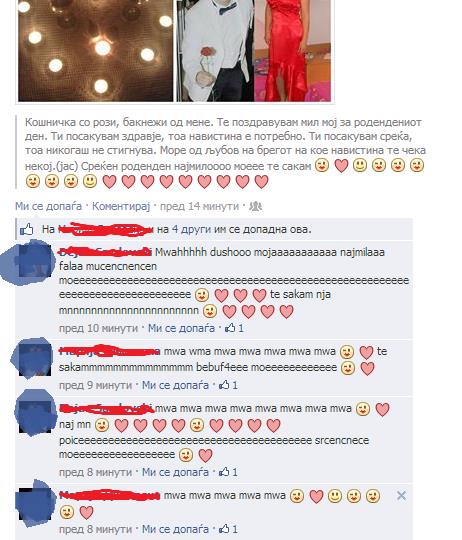
Task: Click the audience friends icon beside post timestamp
Action: pyautogui.click(x=255, y=206)
